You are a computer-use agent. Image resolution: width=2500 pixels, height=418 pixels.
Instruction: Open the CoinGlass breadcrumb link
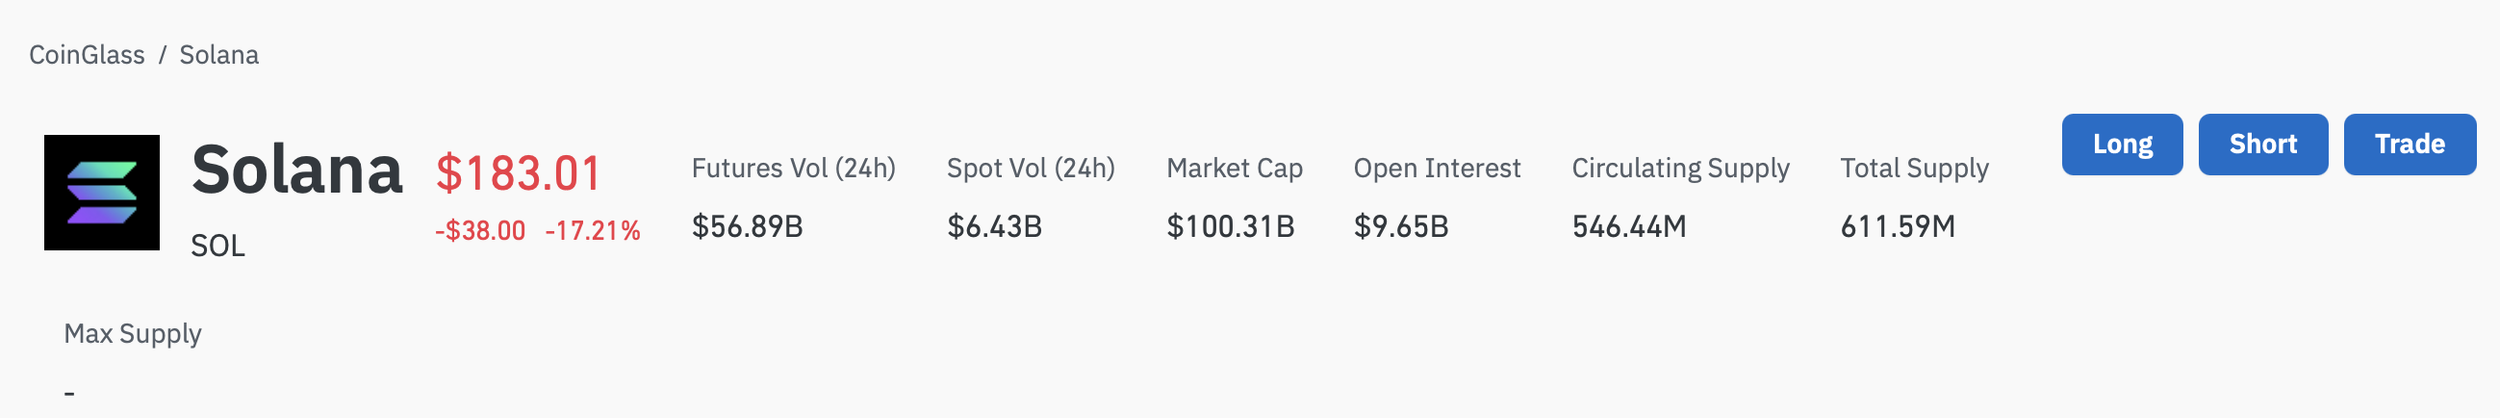86,55
